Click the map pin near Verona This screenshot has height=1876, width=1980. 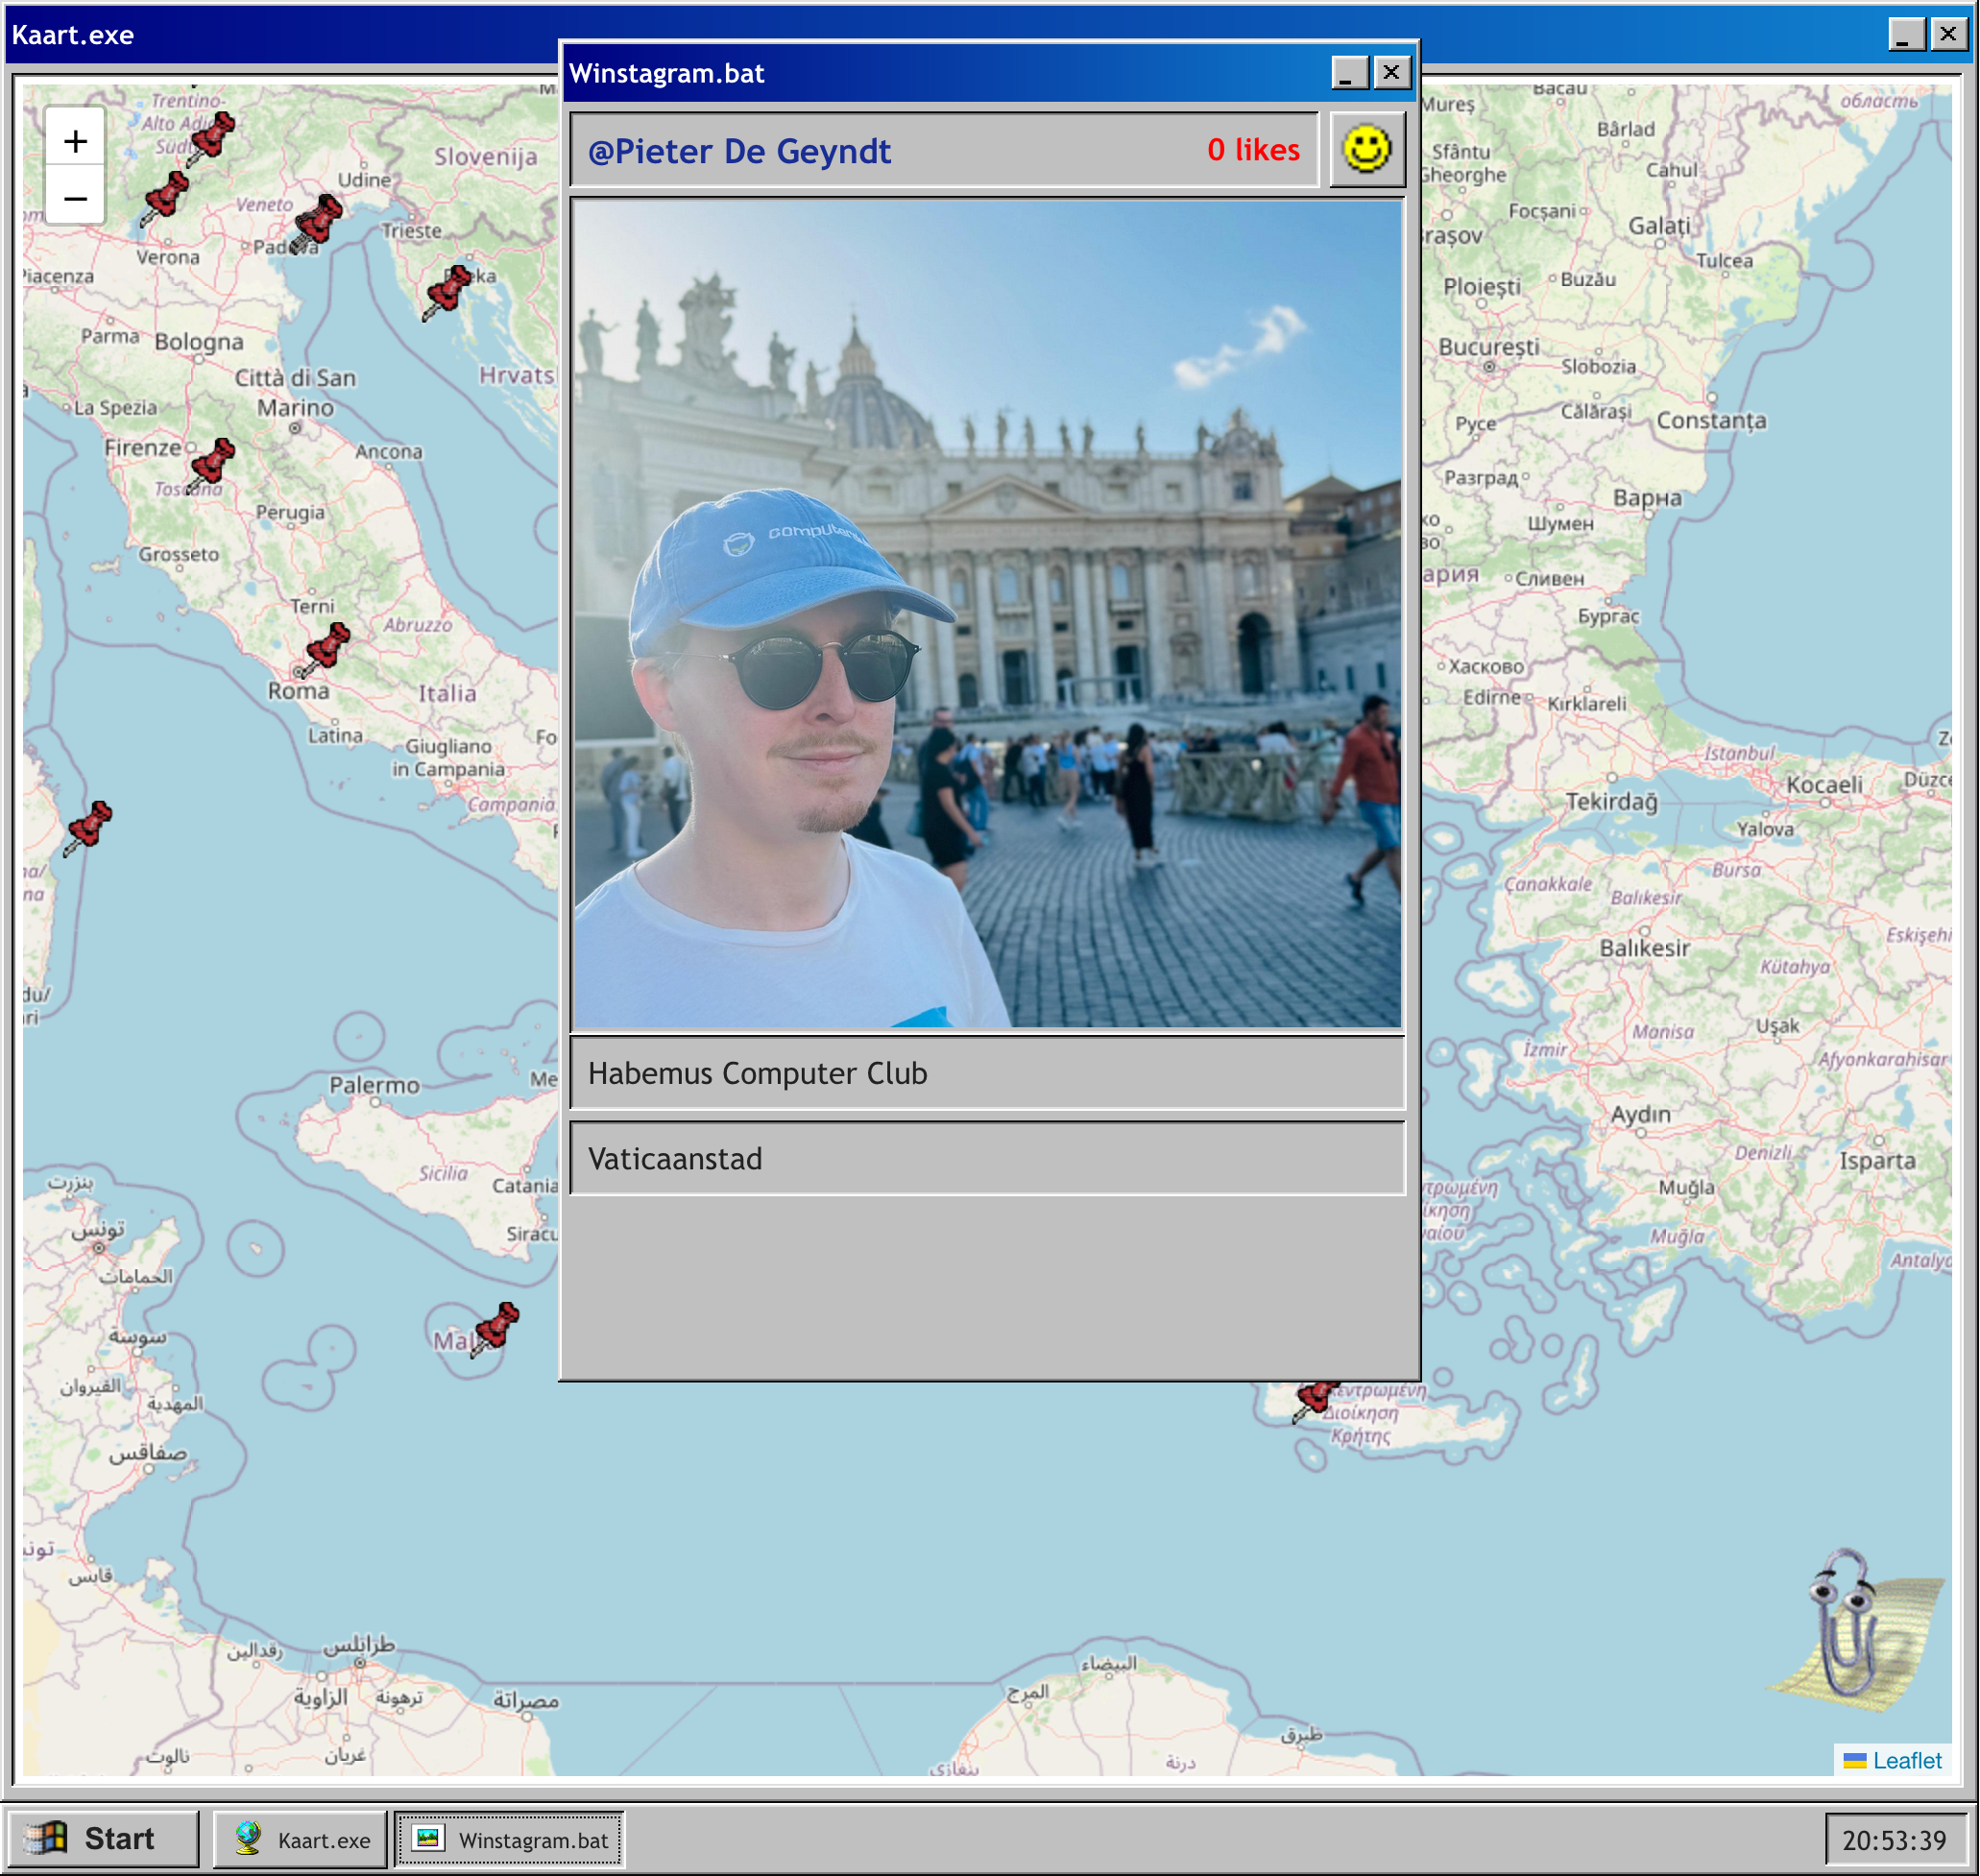pyautogui.click(x=165, y=195)
